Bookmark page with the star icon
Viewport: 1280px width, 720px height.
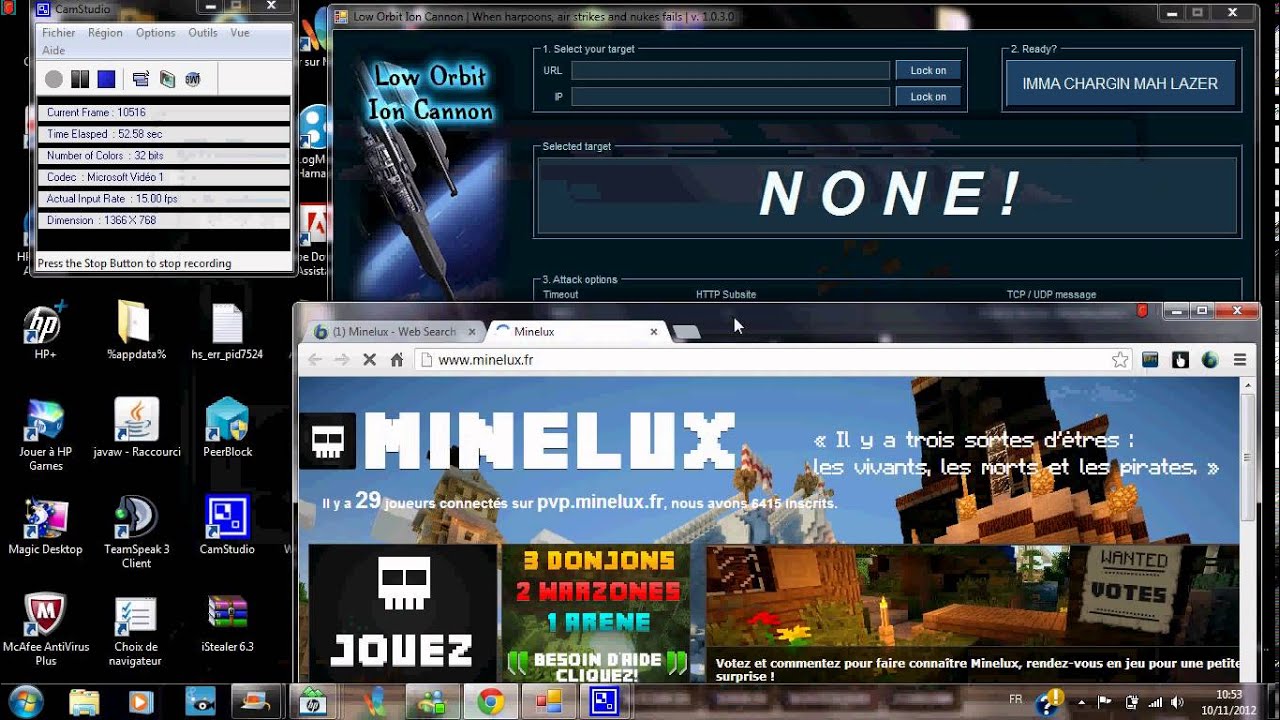pyautogui.click(x=1120, y=360)
